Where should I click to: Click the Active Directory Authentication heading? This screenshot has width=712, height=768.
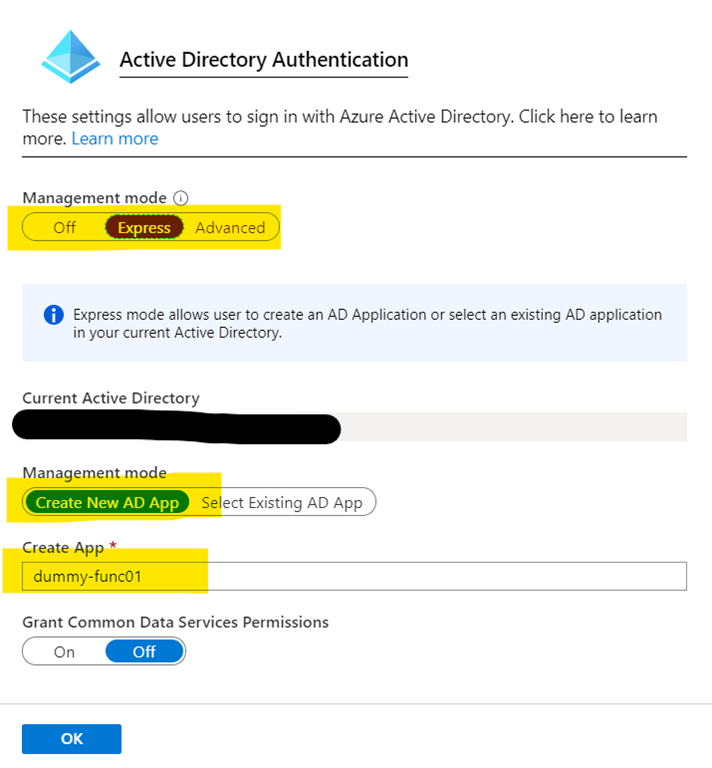(263, 60)
